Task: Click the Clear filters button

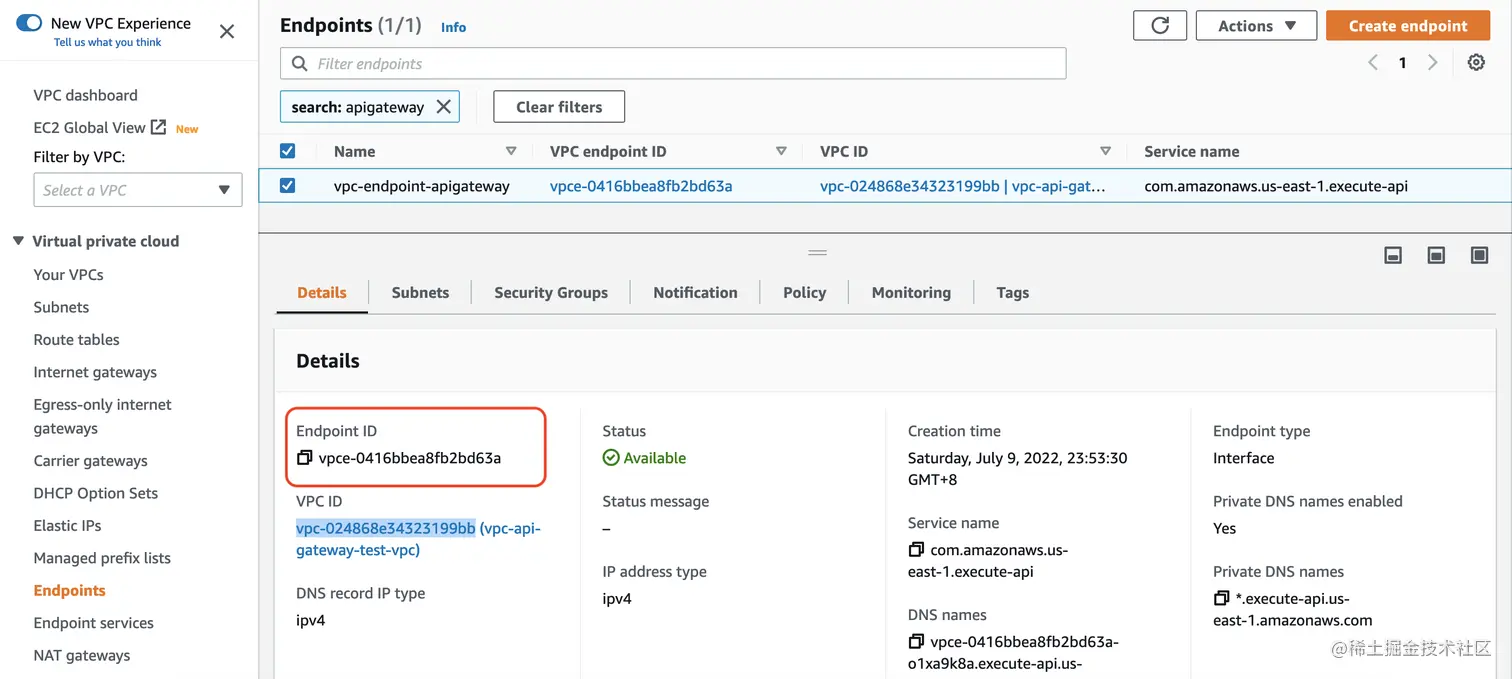Action: 559,107
